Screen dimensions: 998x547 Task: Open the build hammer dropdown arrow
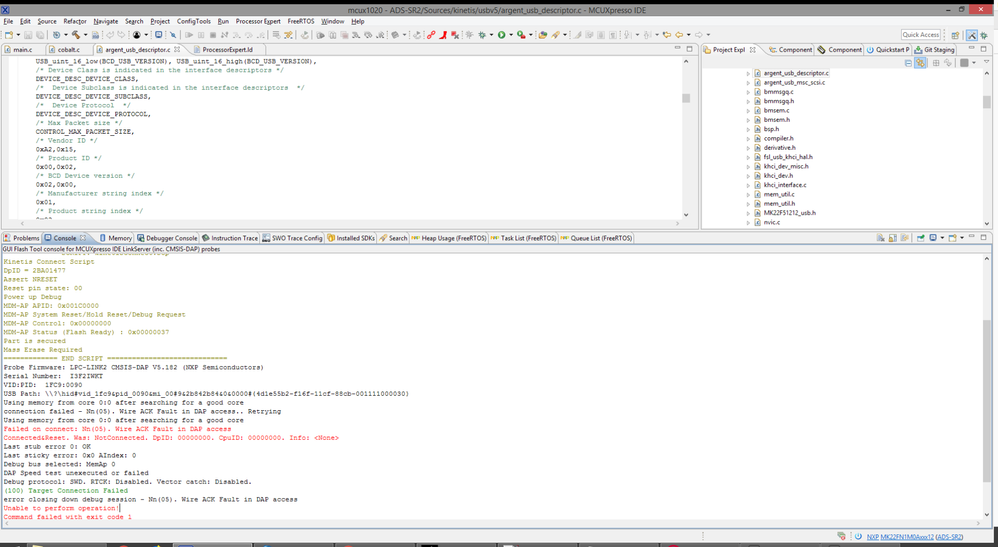[85, 35]
